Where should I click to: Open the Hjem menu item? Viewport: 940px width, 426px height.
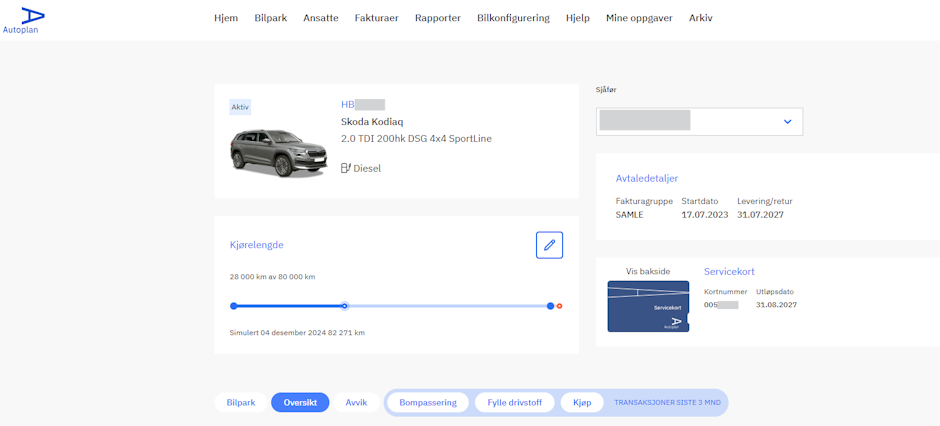coord(226,18)
